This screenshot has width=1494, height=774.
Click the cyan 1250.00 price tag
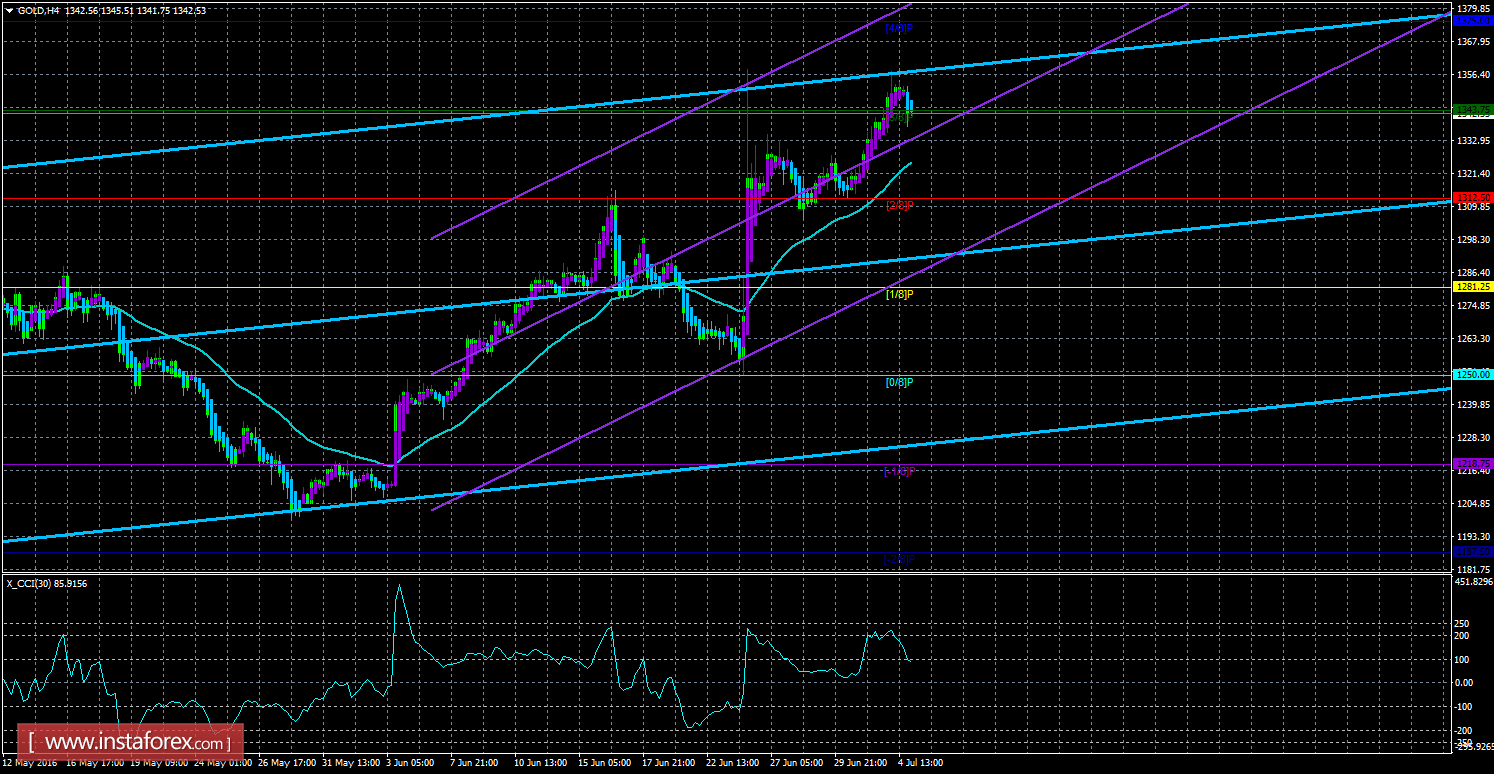1473,374
